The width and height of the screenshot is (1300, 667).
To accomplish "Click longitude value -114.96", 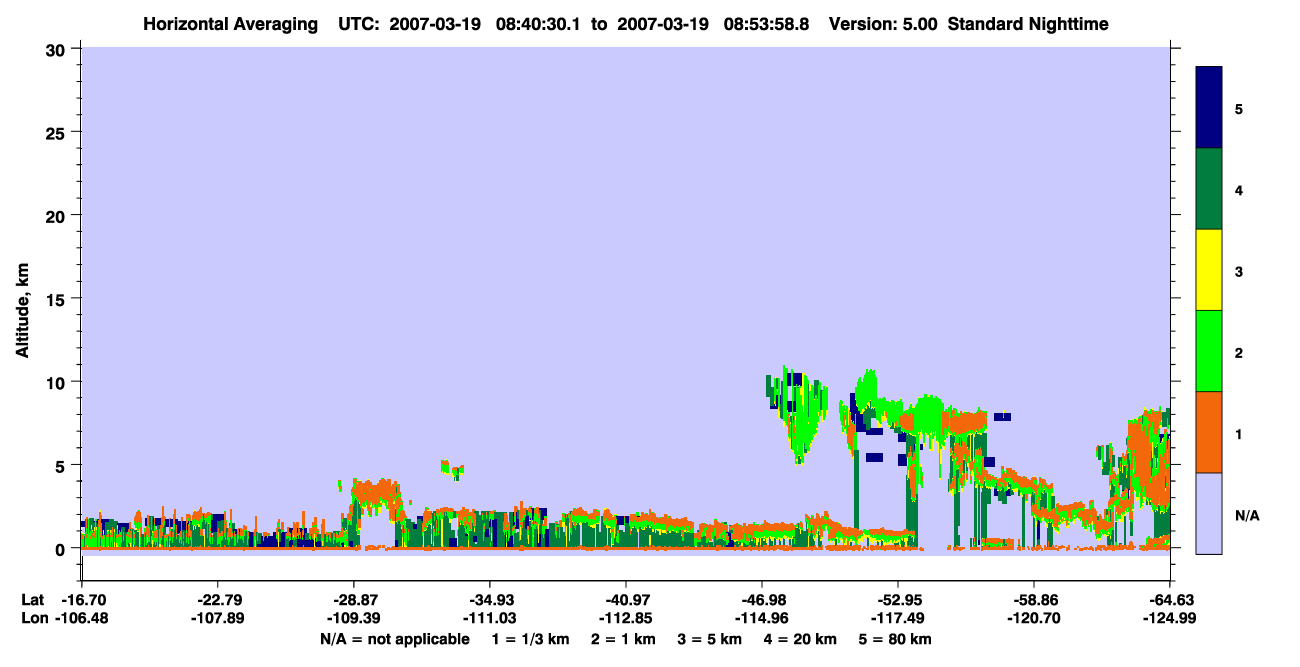I will coord(761,618).
